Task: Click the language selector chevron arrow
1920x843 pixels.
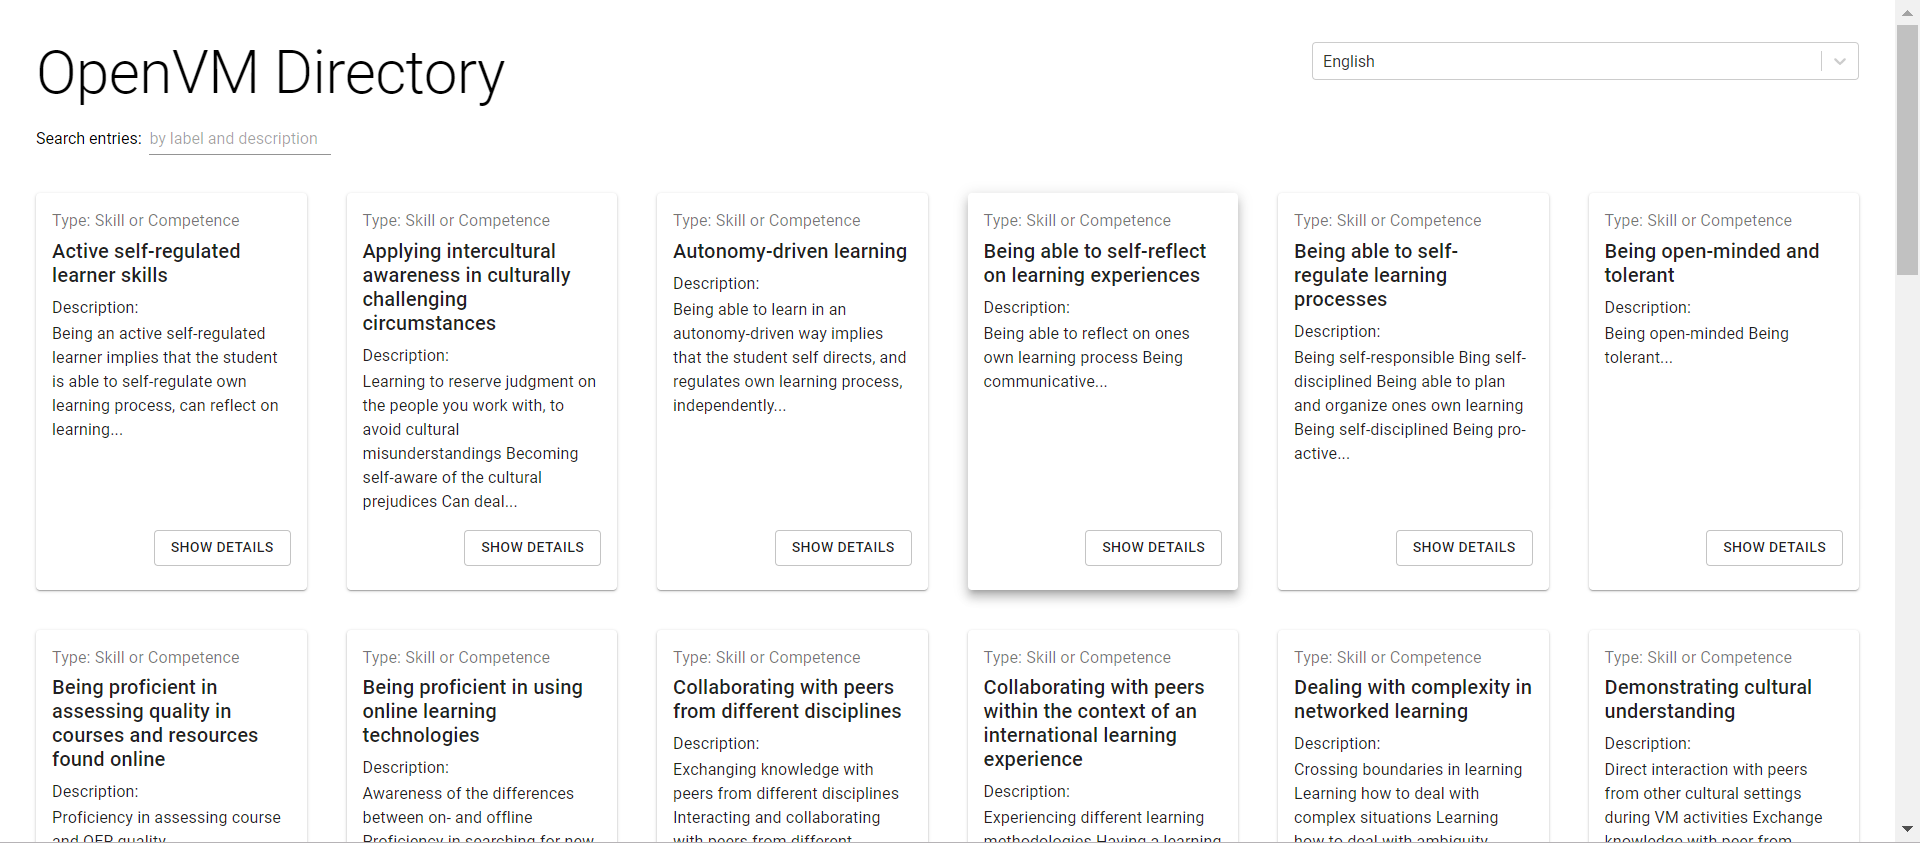Action: point(1840,61)
